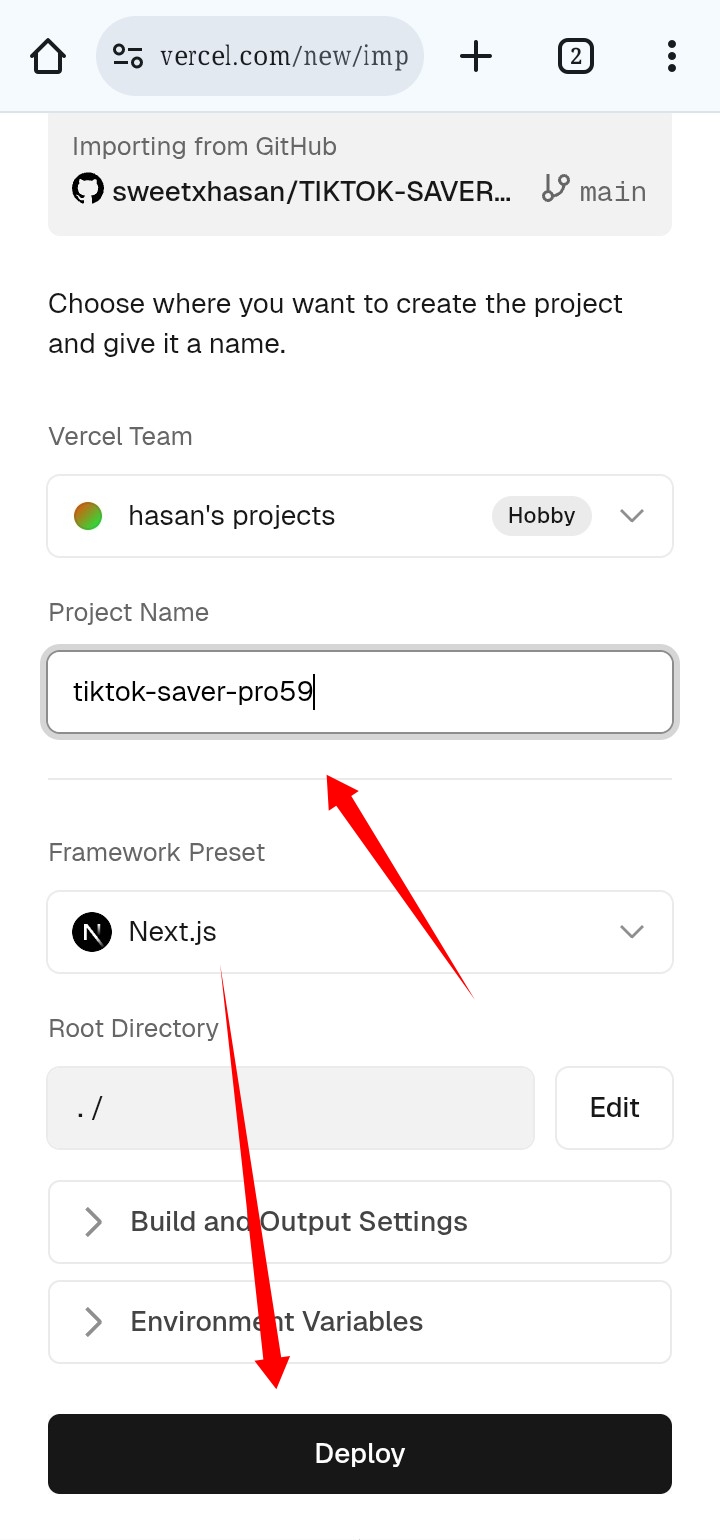The width and height of the screenshot is (720, 1540).
Task: Open a new tab with plus icon
Action: 476,56
